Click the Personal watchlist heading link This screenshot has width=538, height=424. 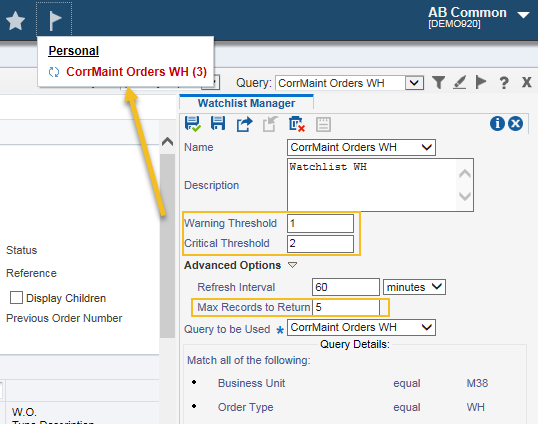73,51
